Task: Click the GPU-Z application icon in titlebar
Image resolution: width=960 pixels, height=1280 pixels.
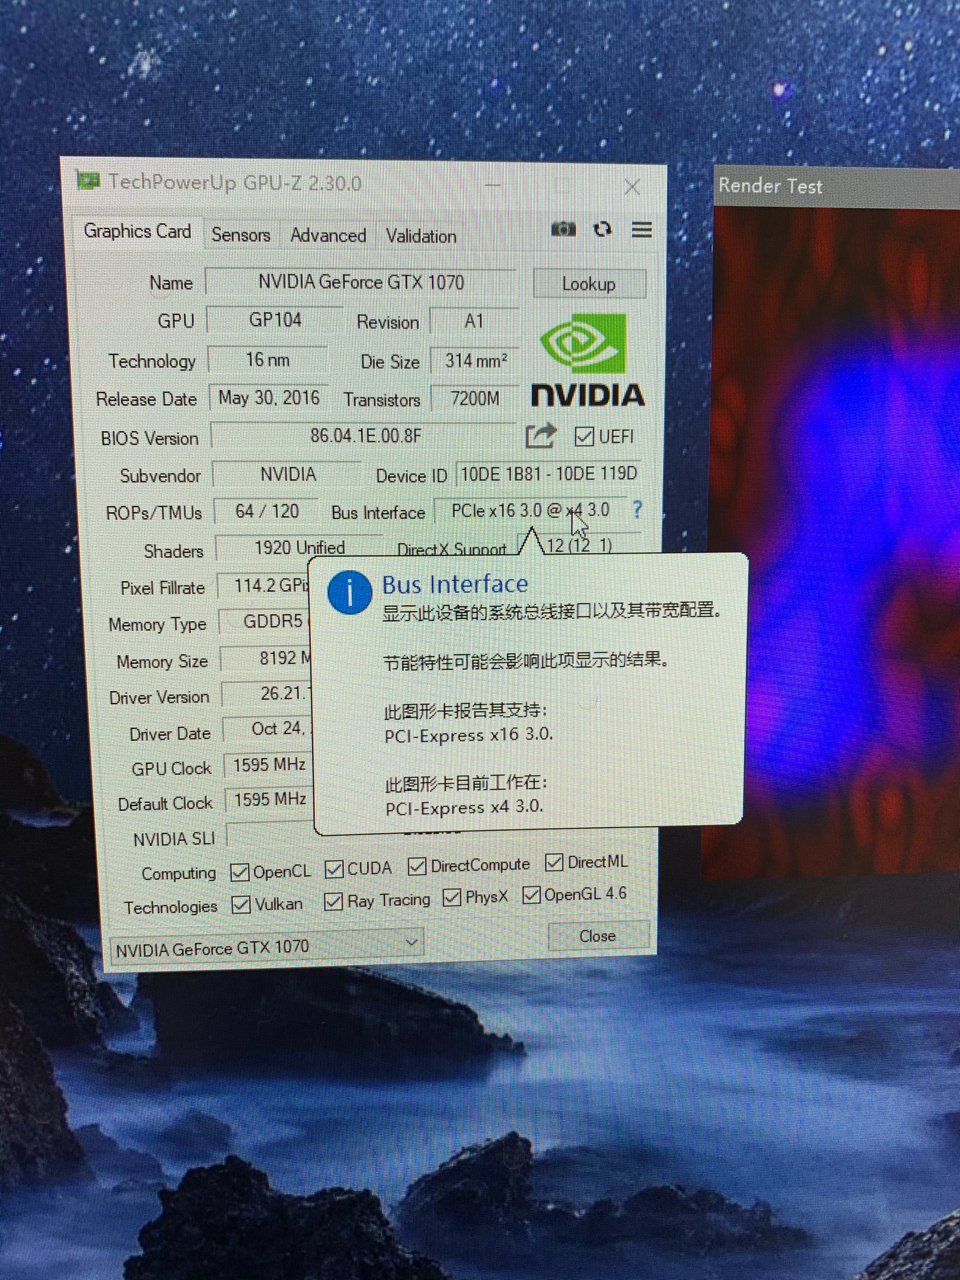Action: pos(90,182)
